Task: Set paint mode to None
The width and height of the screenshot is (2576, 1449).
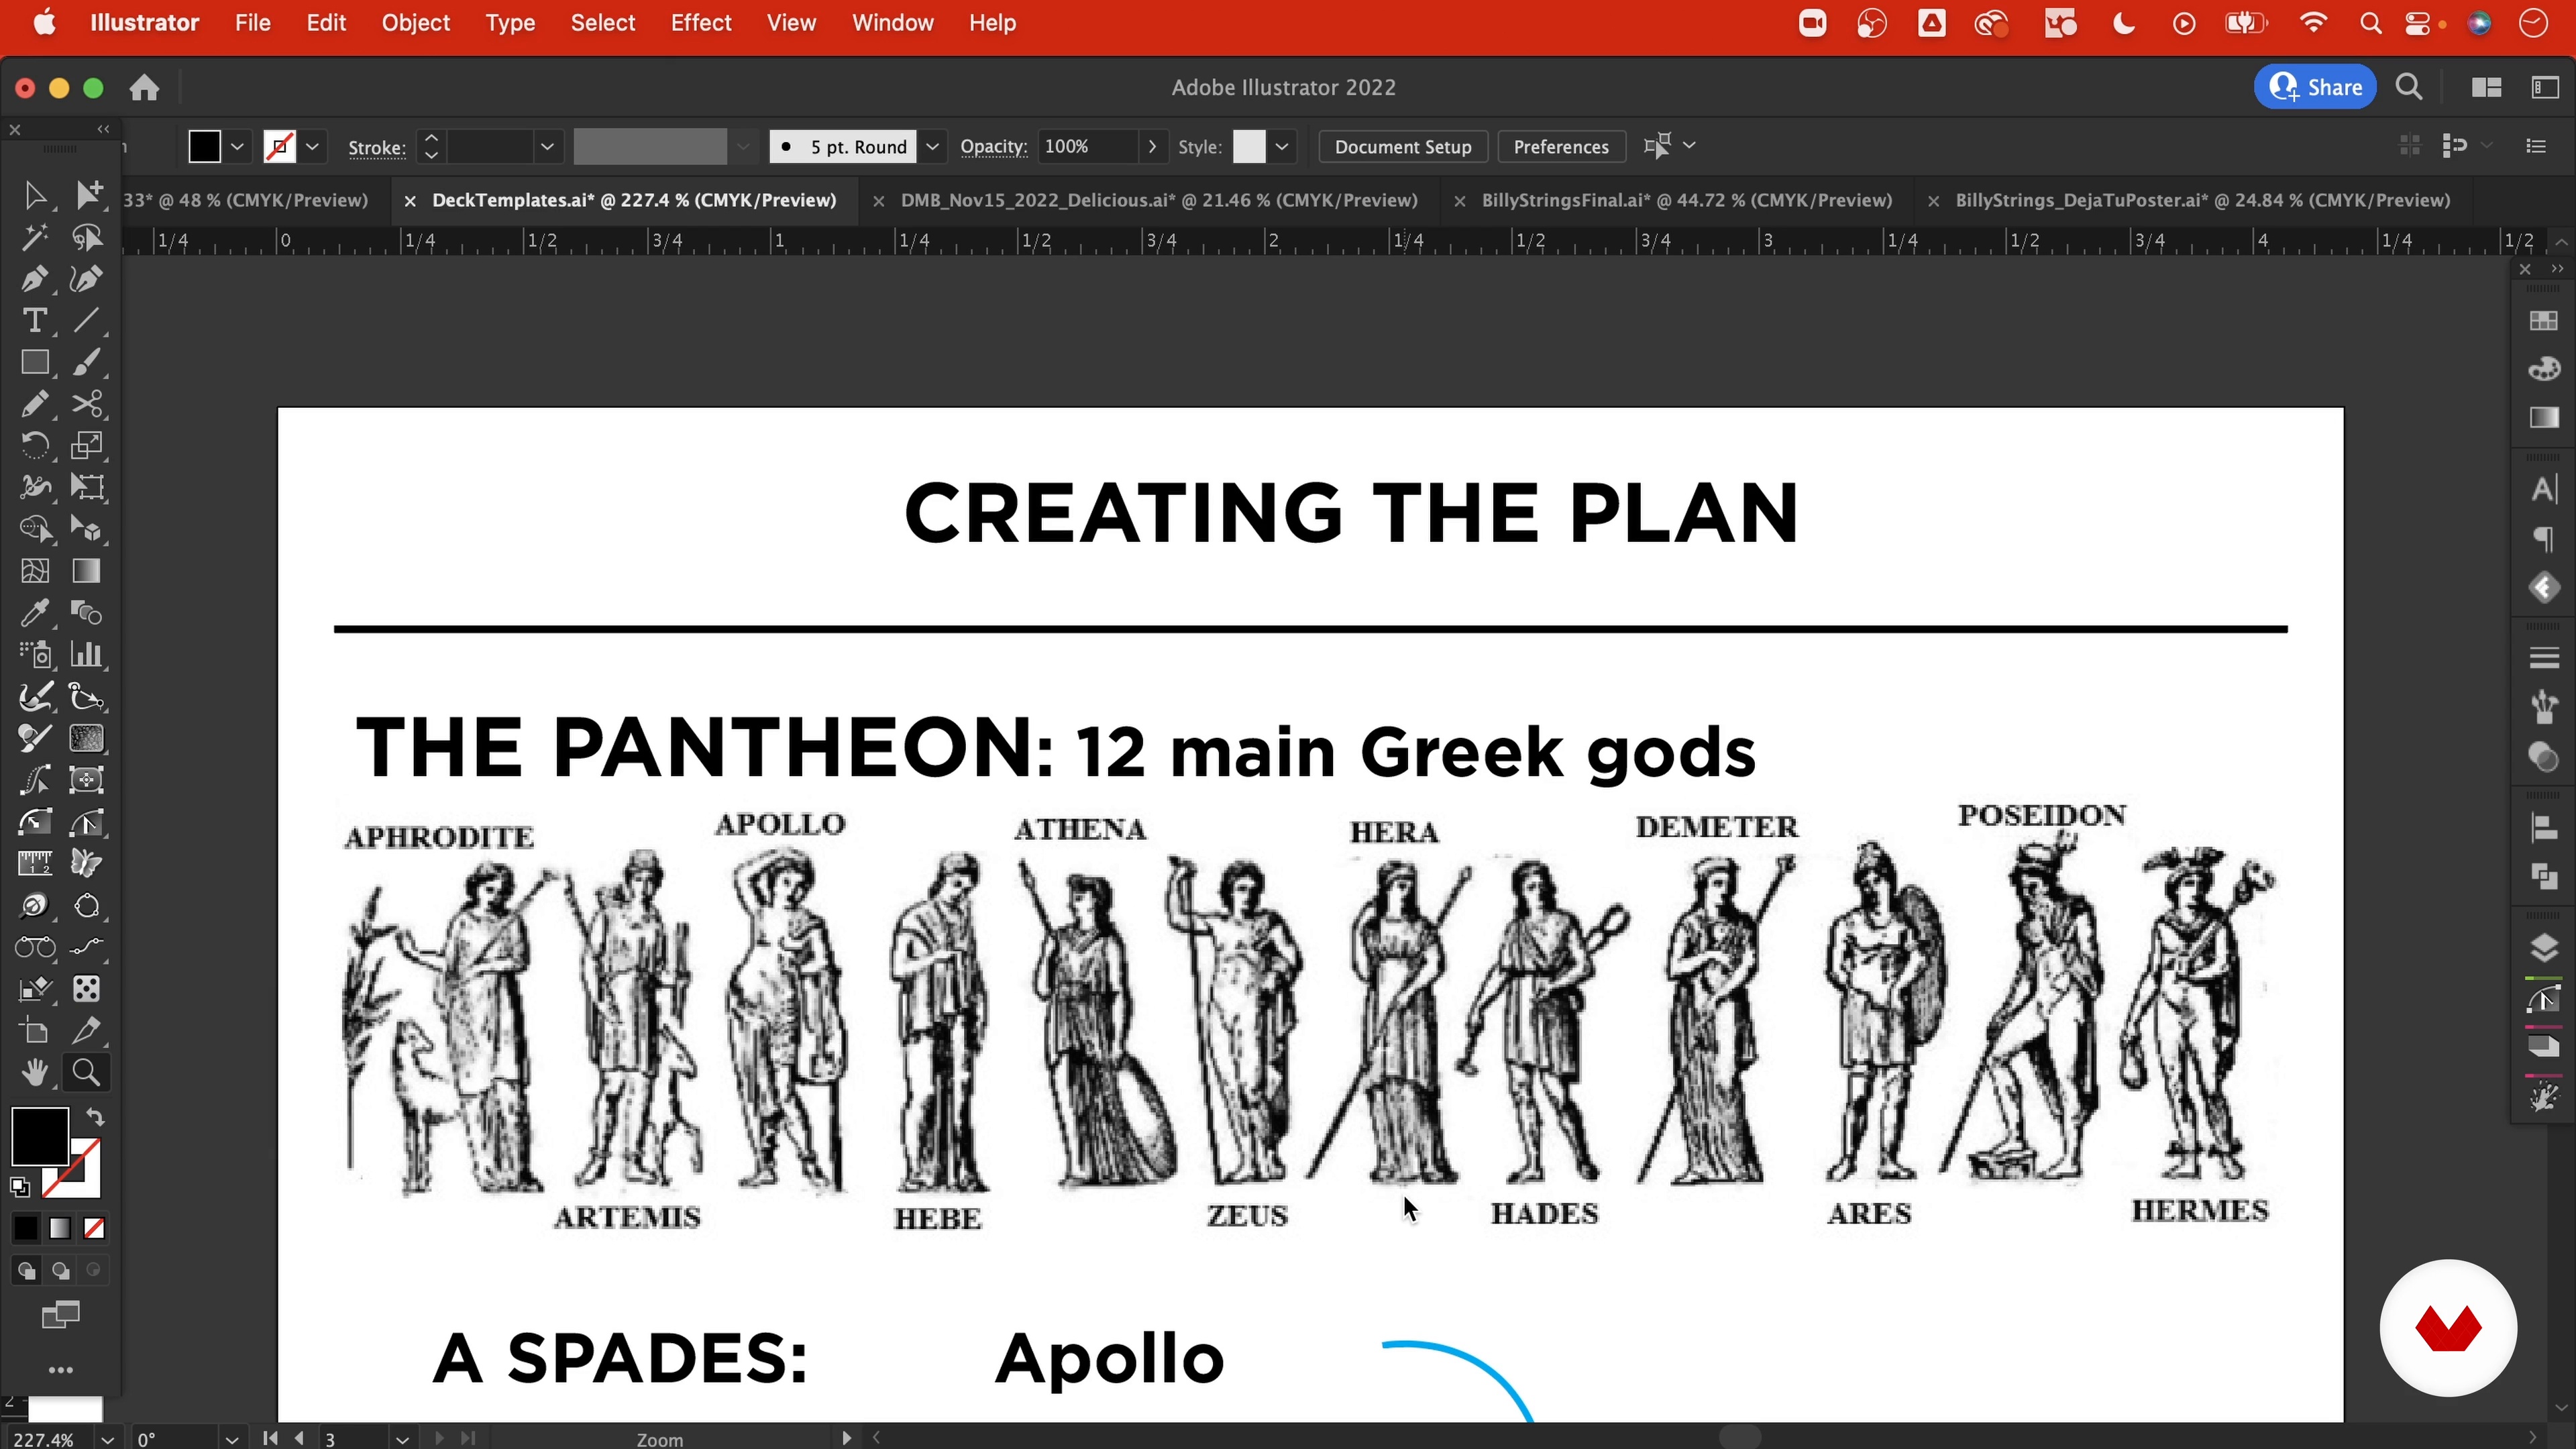Action: pyautogui.click(x=94, y=1228)
